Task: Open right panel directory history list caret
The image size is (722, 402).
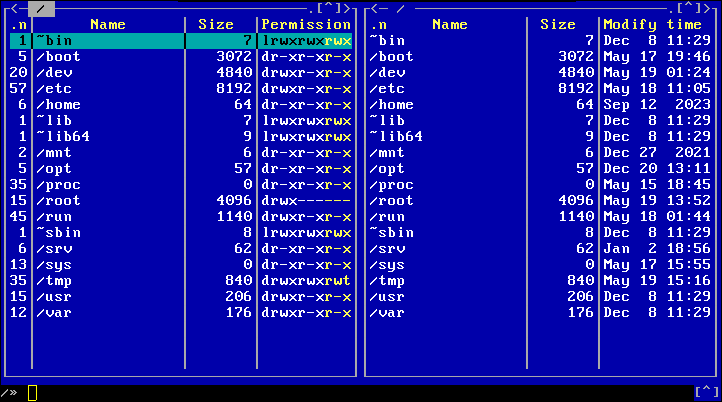Action: click(x=689, y=8)
